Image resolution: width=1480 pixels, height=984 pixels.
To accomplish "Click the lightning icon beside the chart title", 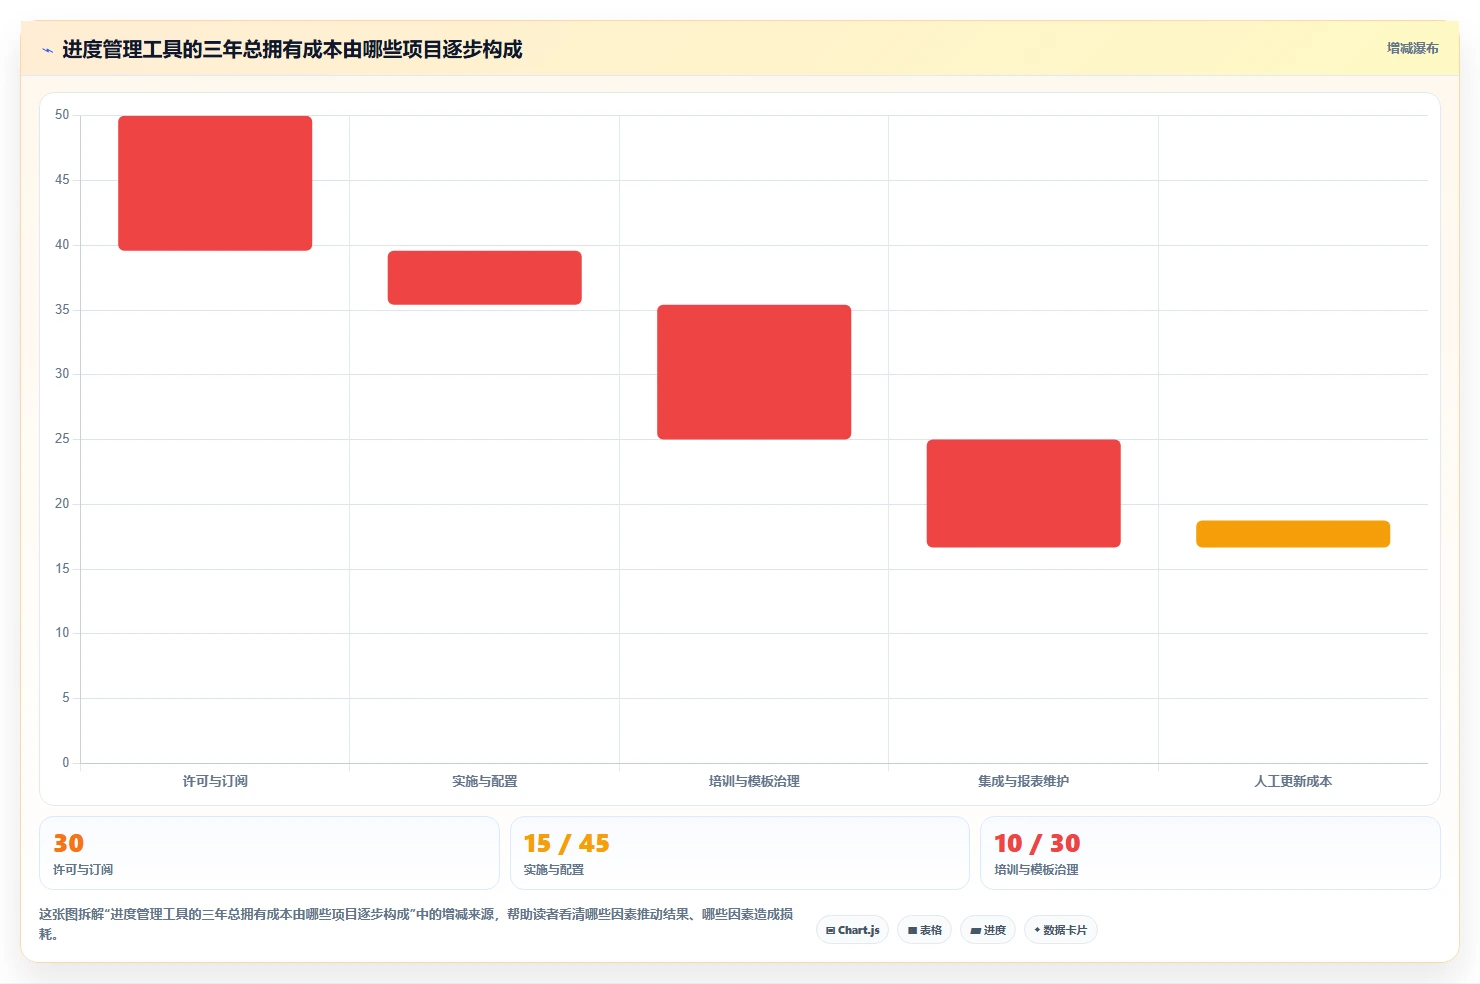I will tap(47, 50).
